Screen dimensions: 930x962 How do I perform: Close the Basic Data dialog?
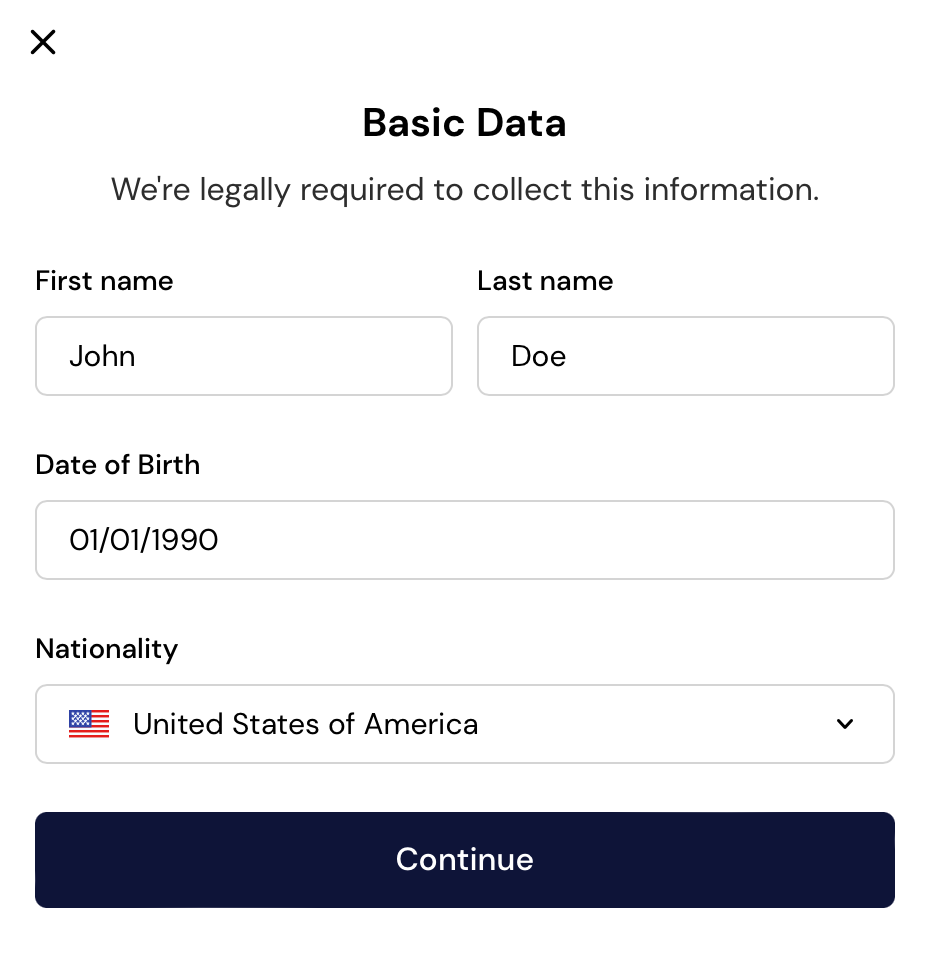(x=43, y=42)
